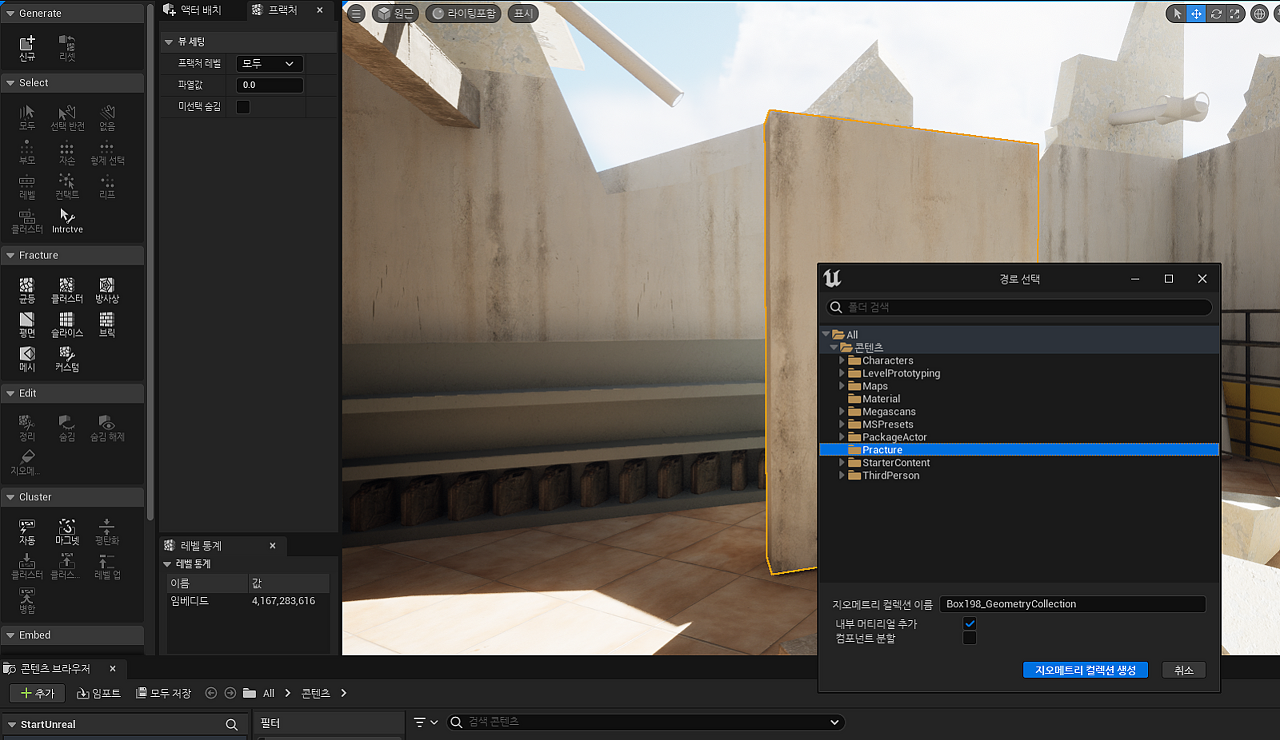Open the viewport hamburger options menu
The image size is (1280, 740).
pyautogui.click(x=356, y=14)
